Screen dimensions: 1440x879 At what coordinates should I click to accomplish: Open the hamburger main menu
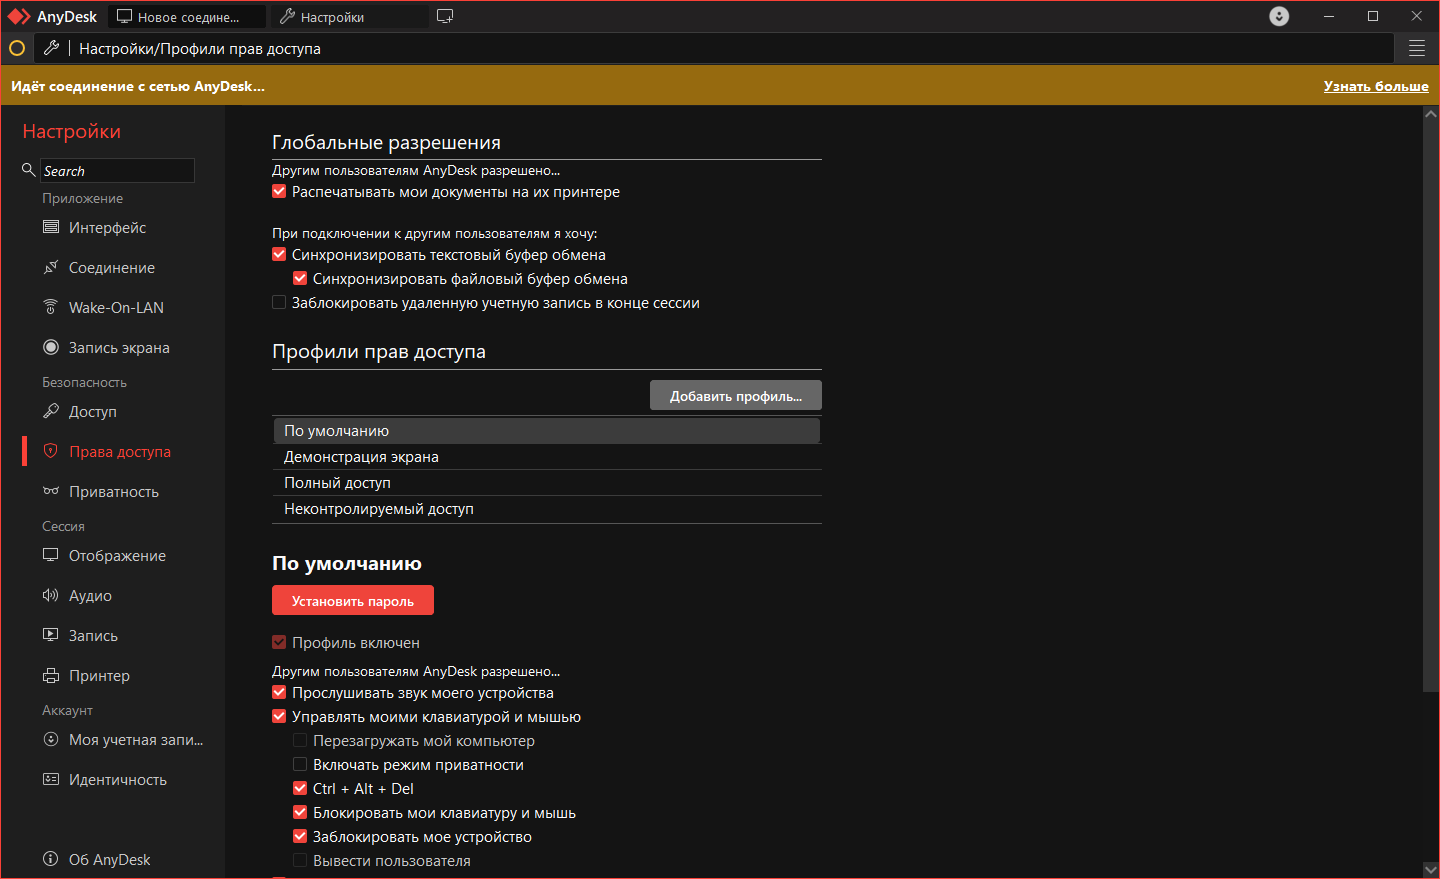pyautogui.click(x=1417, y=48)
